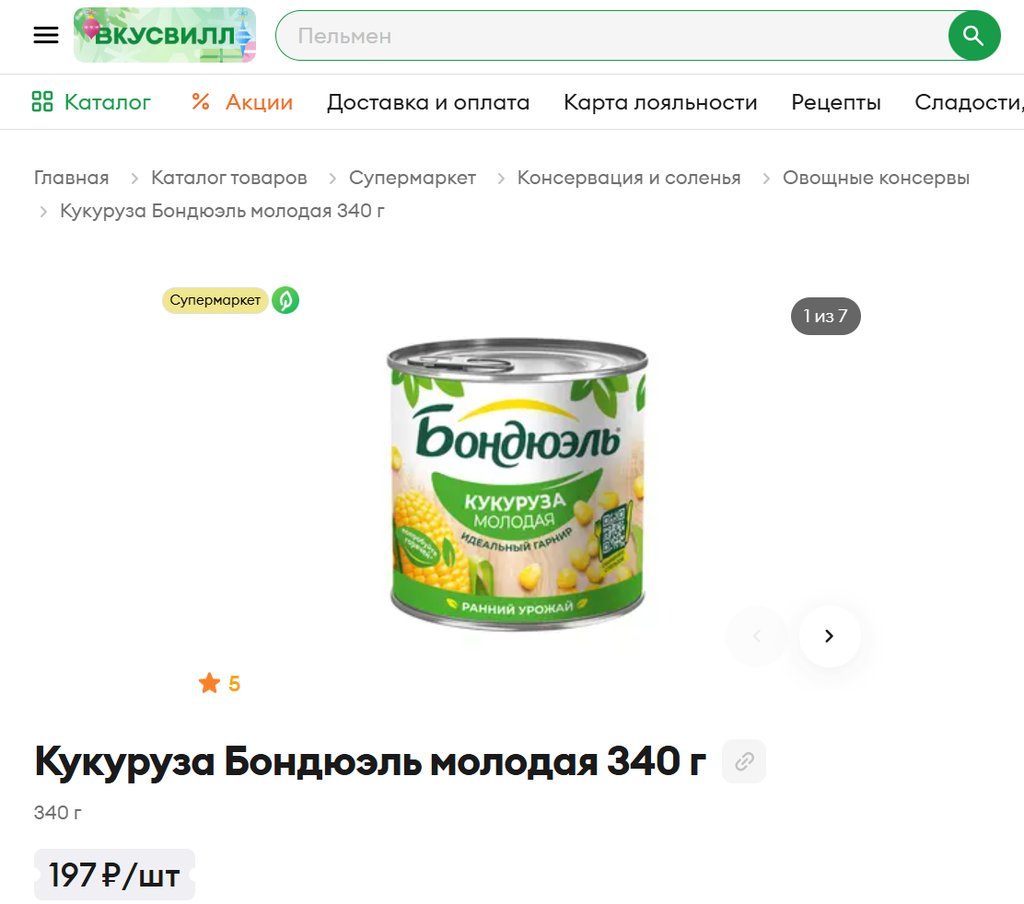Go to Консервация и соленья breadcrumb
Screen dimensions: 1024x904
629,178
